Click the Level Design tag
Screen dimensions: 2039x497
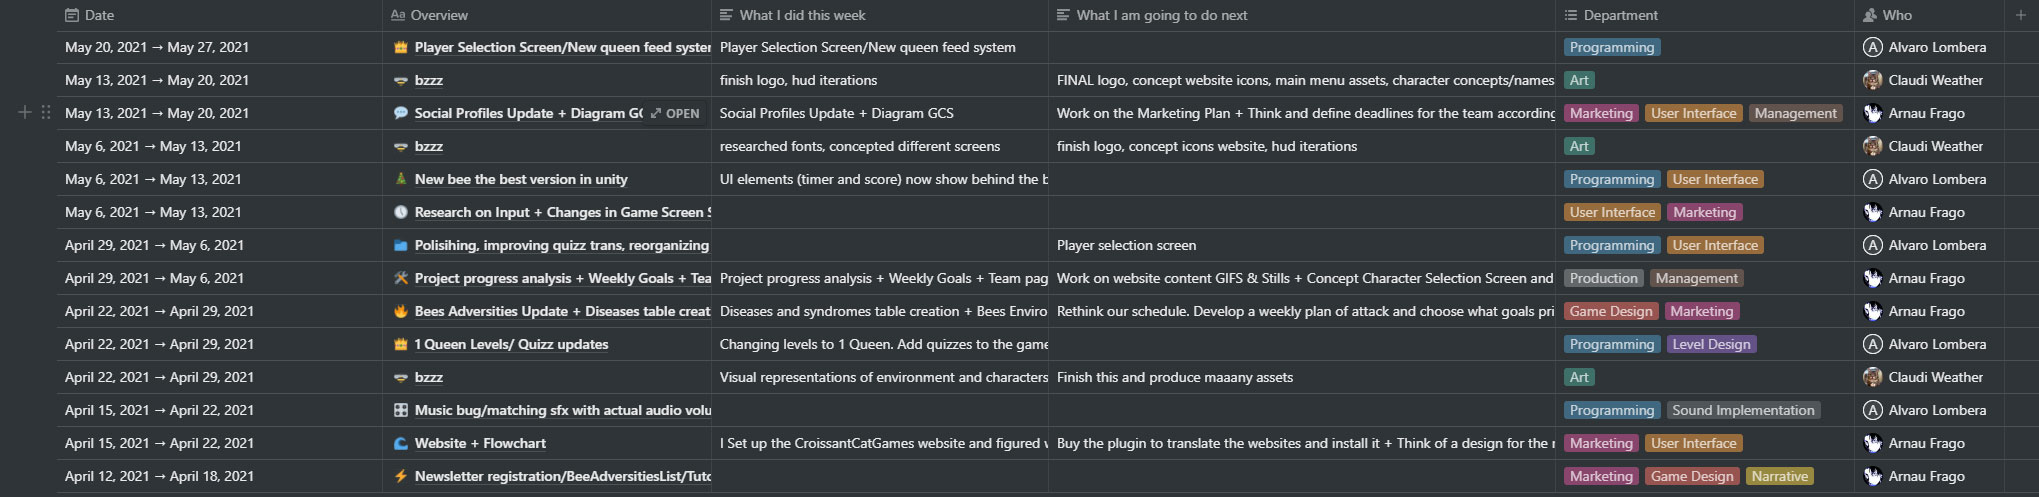pos(1711,344)
